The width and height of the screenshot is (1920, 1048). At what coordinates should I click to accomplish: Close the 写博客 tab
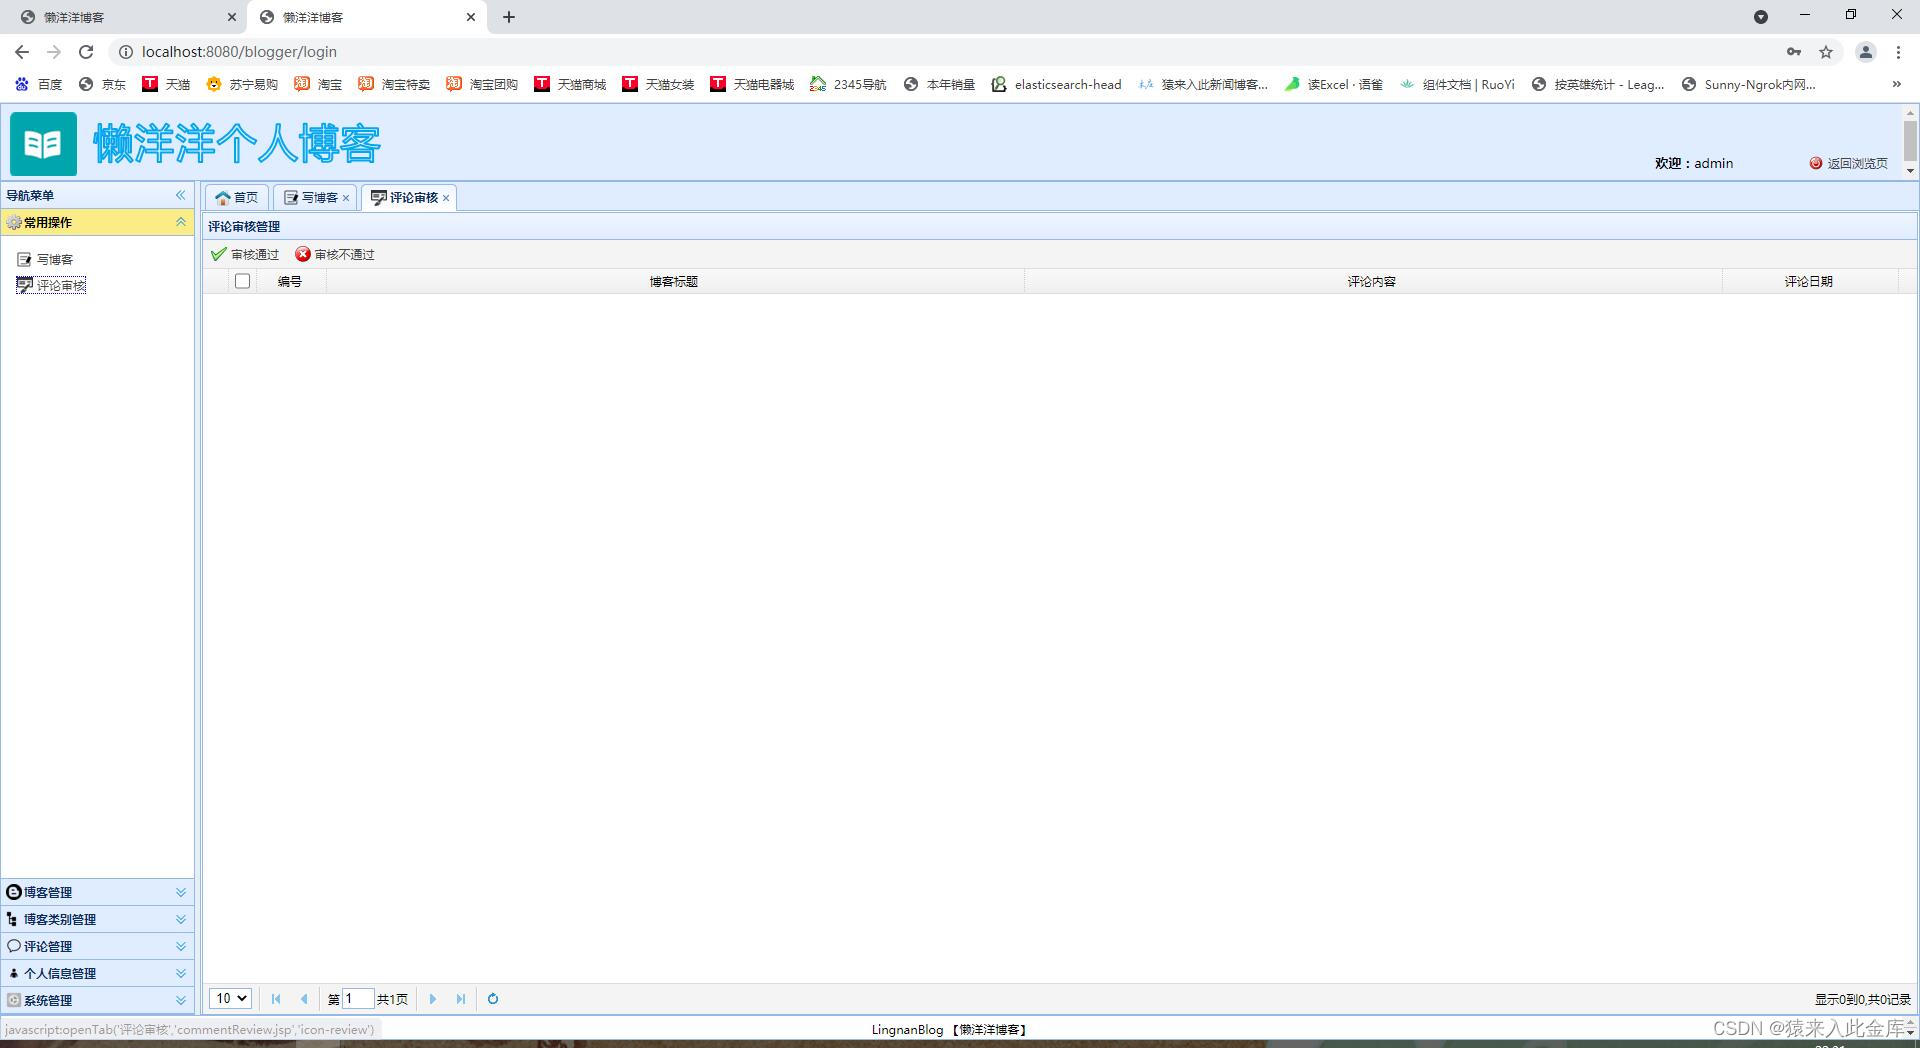(x=346, y=198)
